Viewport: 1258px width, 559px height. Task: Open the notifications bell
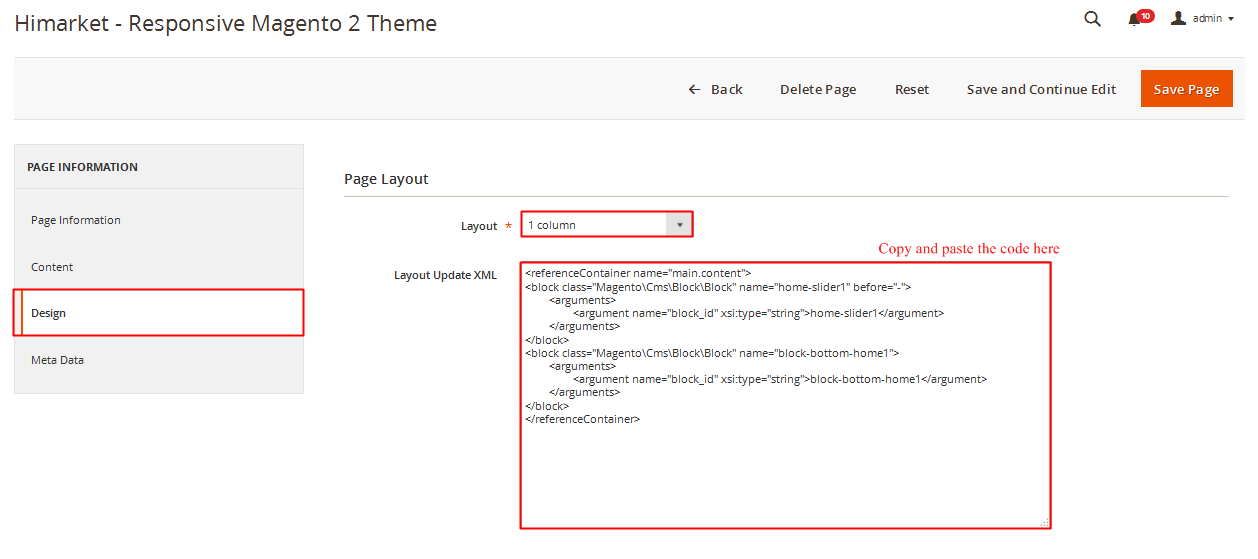coord(1134,20)
